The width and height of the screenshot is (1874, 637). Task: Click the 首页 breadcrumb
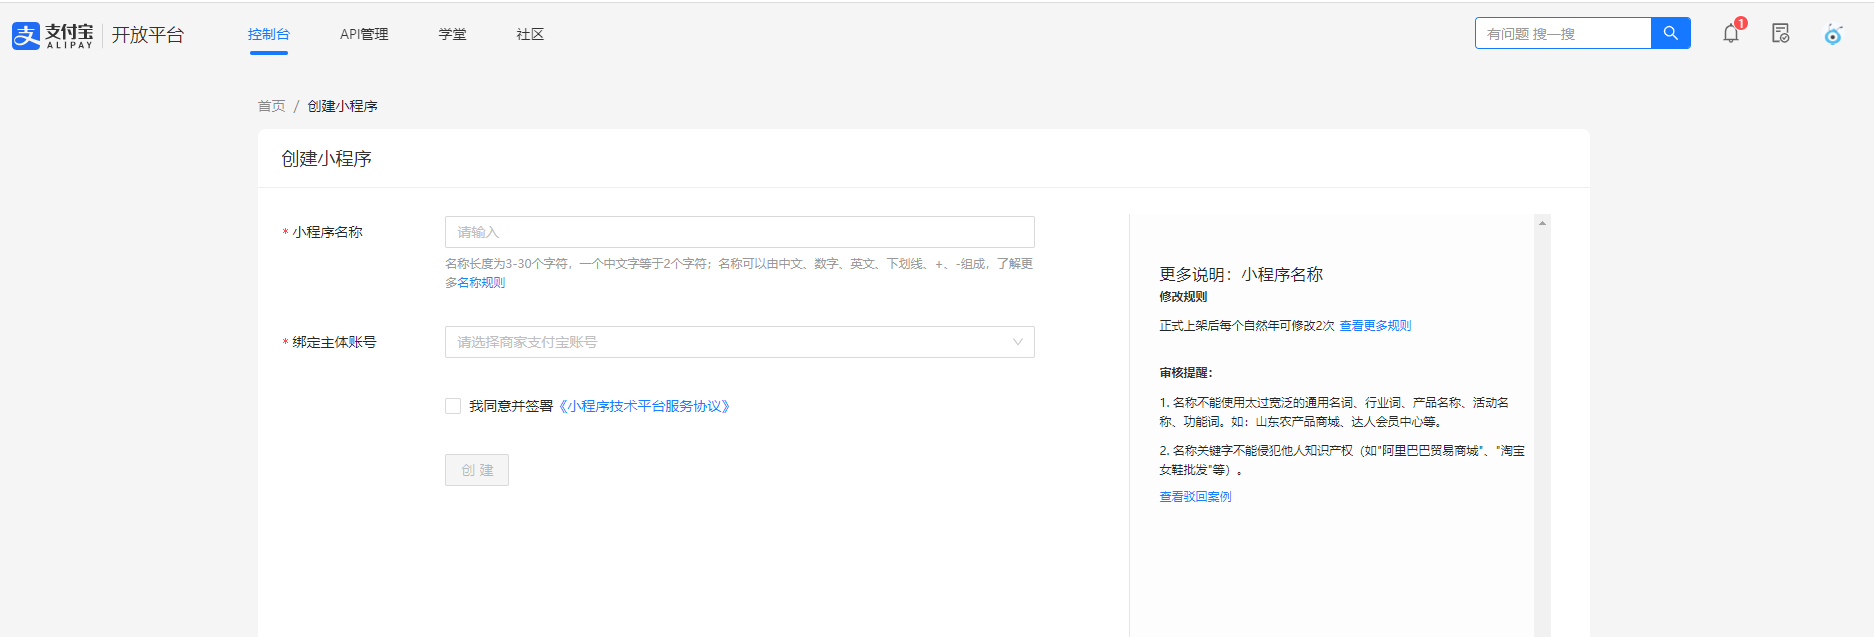tap(271, 106)
